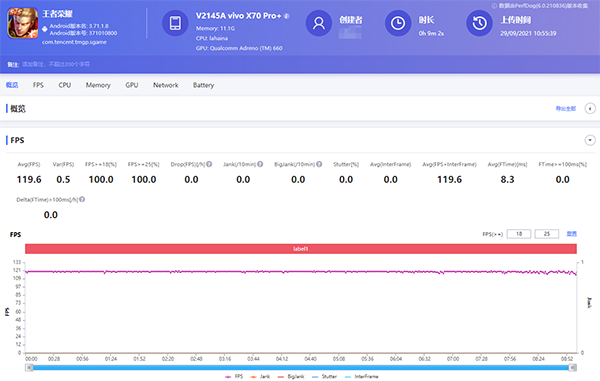Image resolution: width=600 pixels, height=381 pixels.
Task: Click the creator user profile icon
Action: click(319, 23)
